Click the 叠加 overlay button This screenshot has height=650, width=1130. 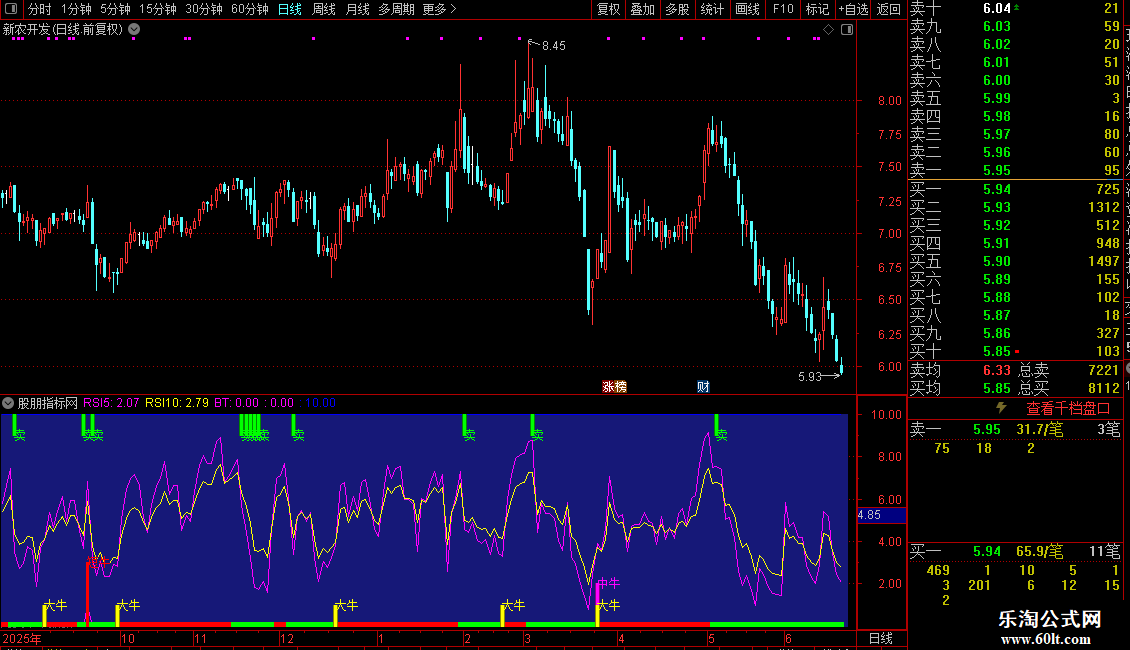click(643, 9)
